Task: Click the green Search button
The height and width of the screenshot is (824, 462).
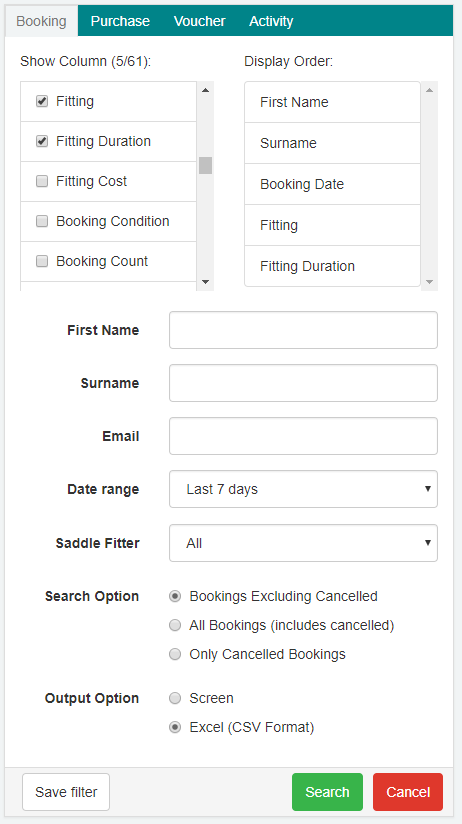Action: coord(327,792)
